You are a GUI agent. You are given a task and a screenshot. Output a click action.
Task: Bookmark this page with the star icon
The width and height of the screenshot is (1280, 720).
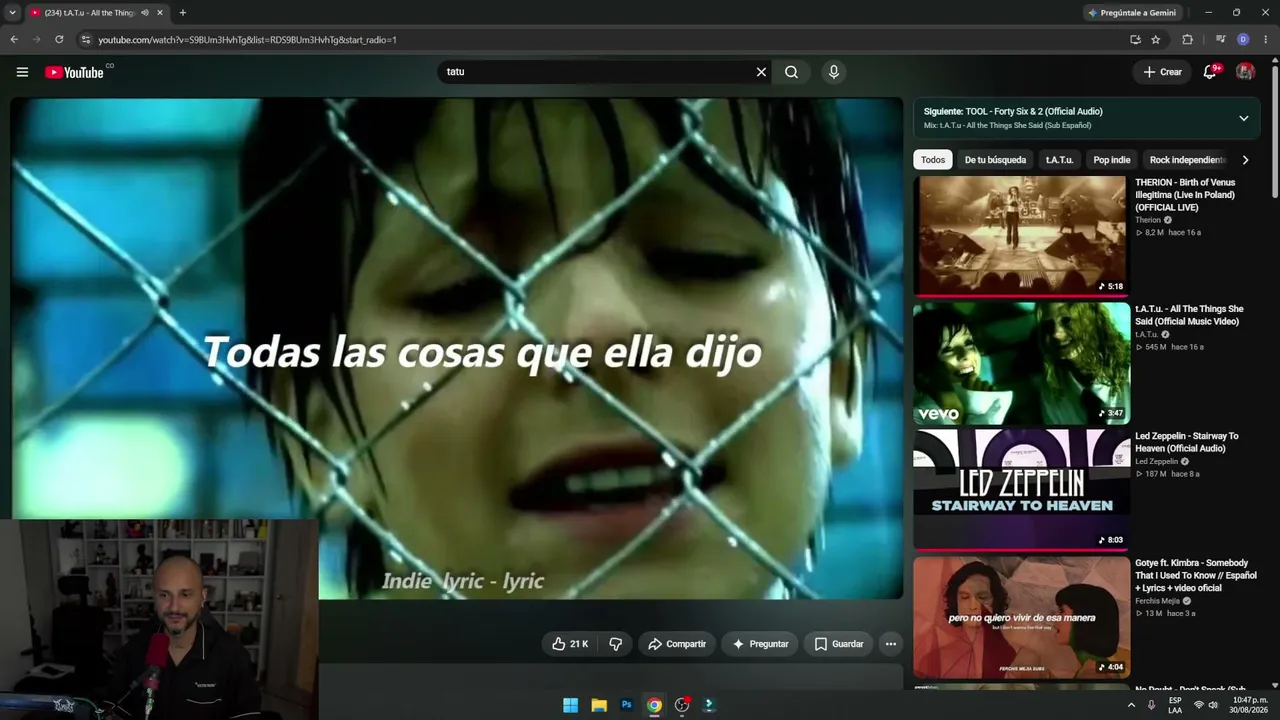pyautogui.click(x=1156, y=40)
